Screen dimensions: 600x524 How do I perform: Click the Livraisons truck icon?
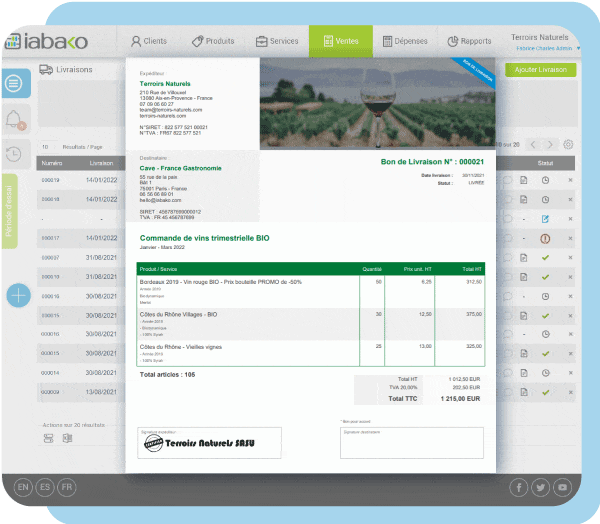coord(46,69)
